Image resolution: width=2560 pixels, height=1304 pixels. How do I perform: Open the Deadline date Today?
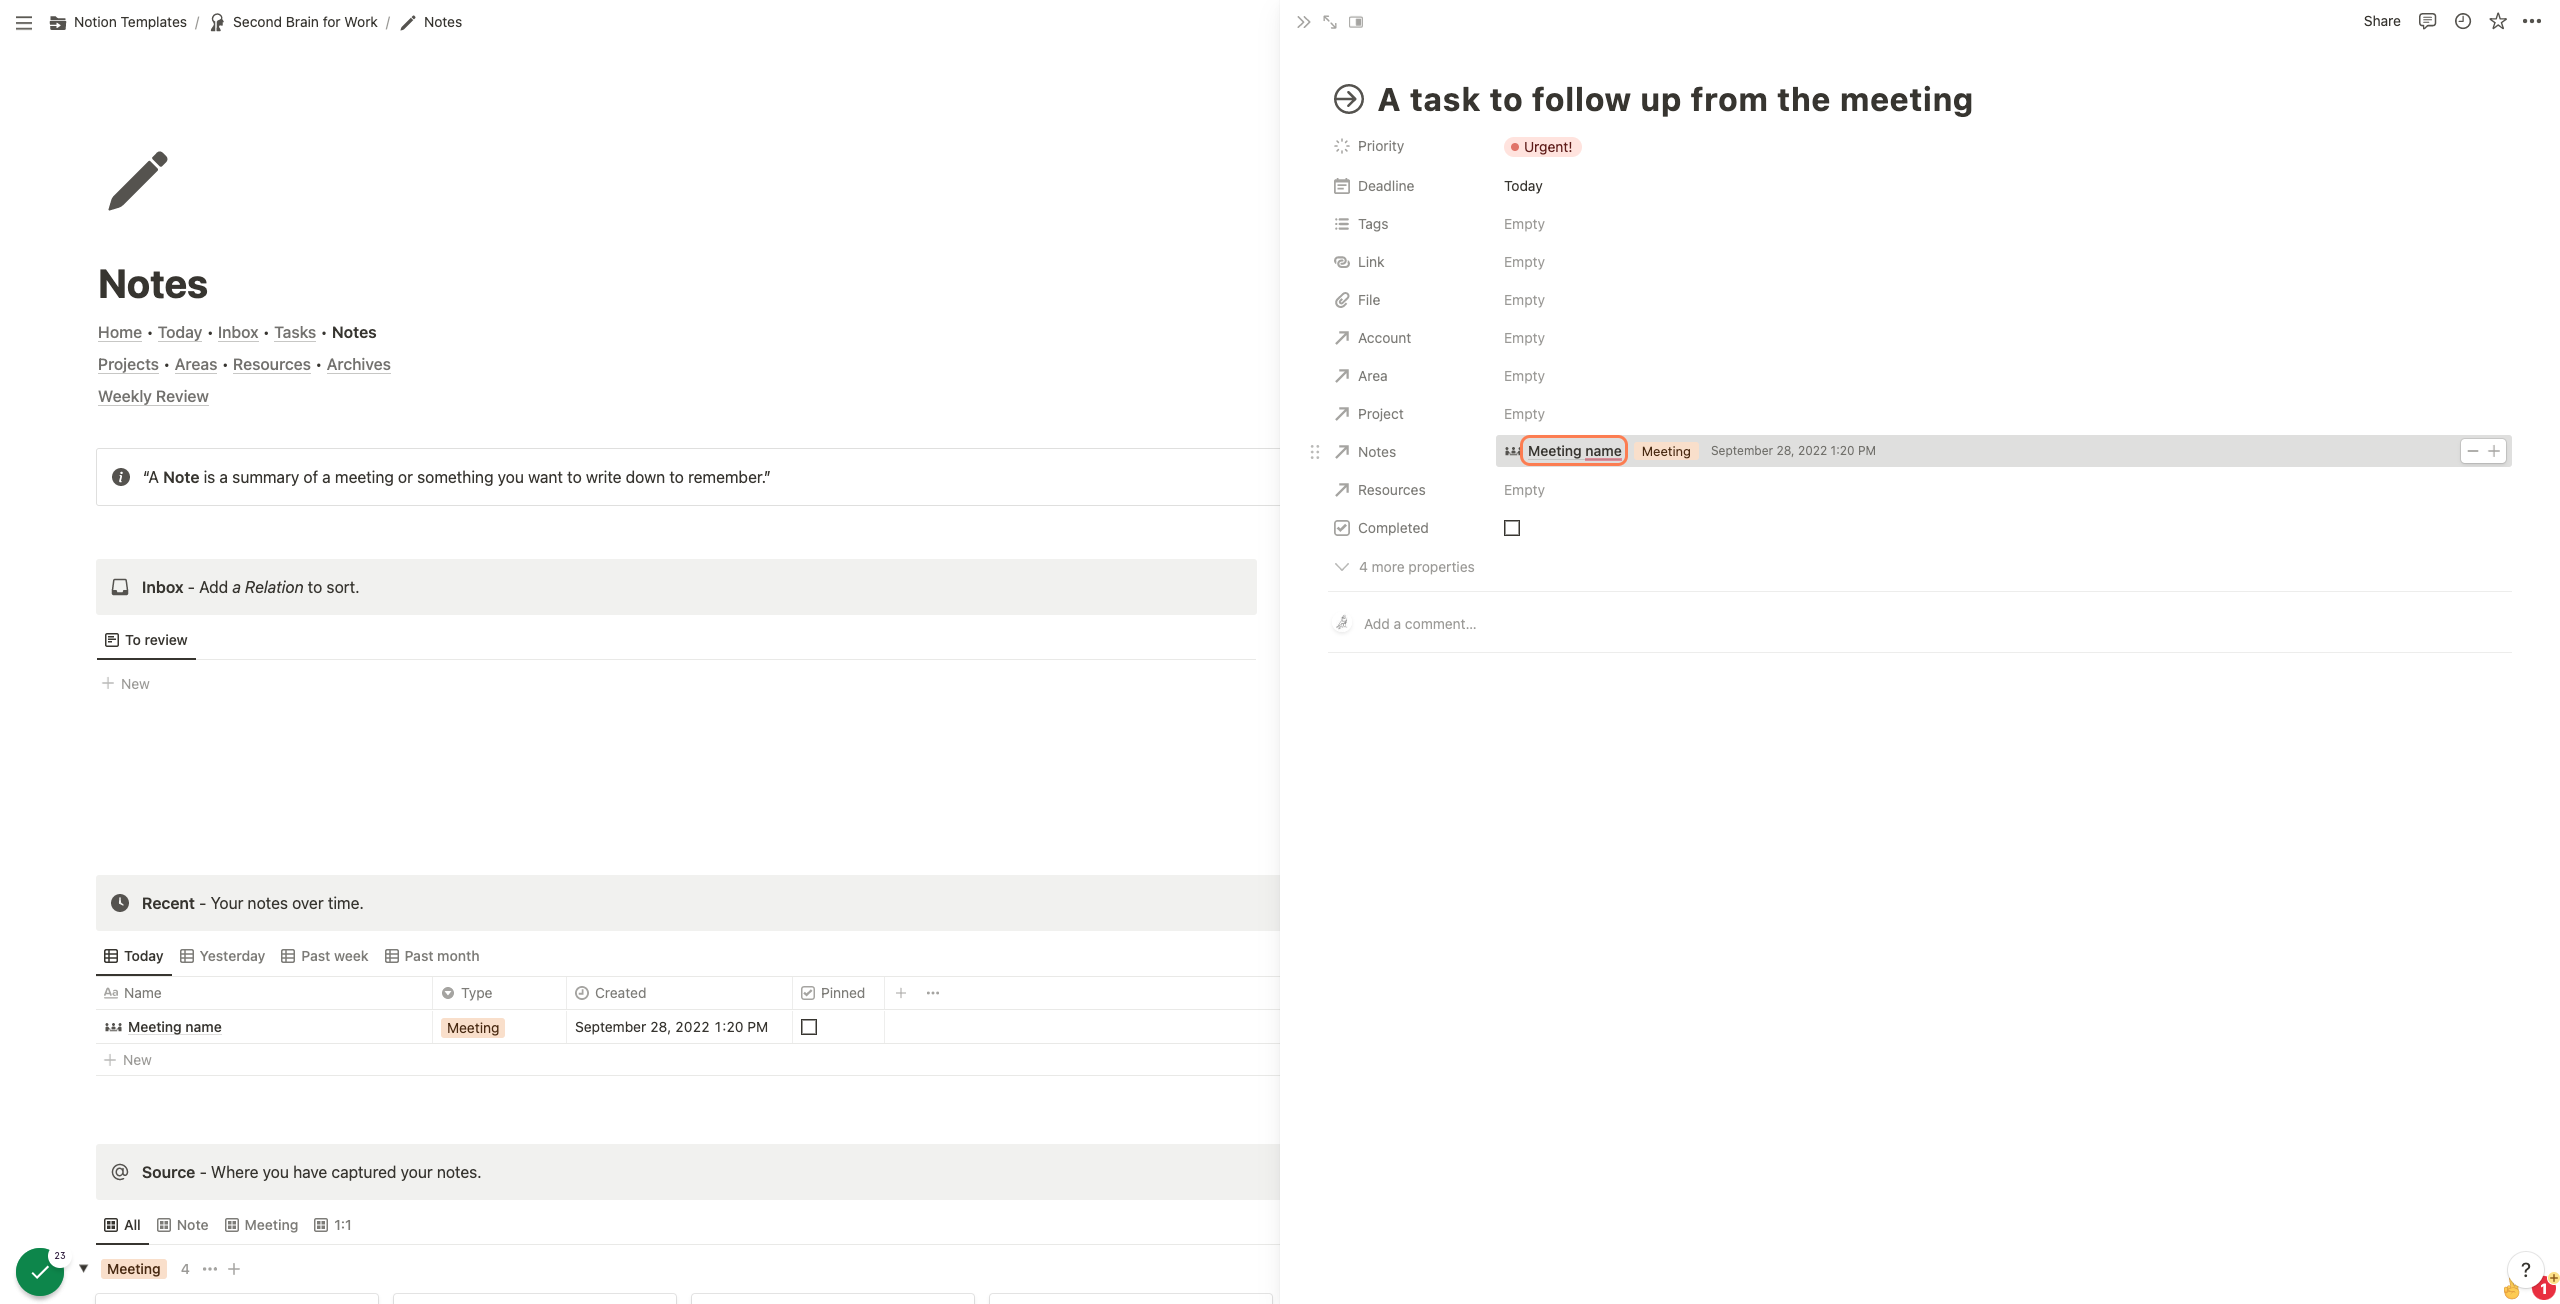pyautogui.click(x=1523, y=186)
